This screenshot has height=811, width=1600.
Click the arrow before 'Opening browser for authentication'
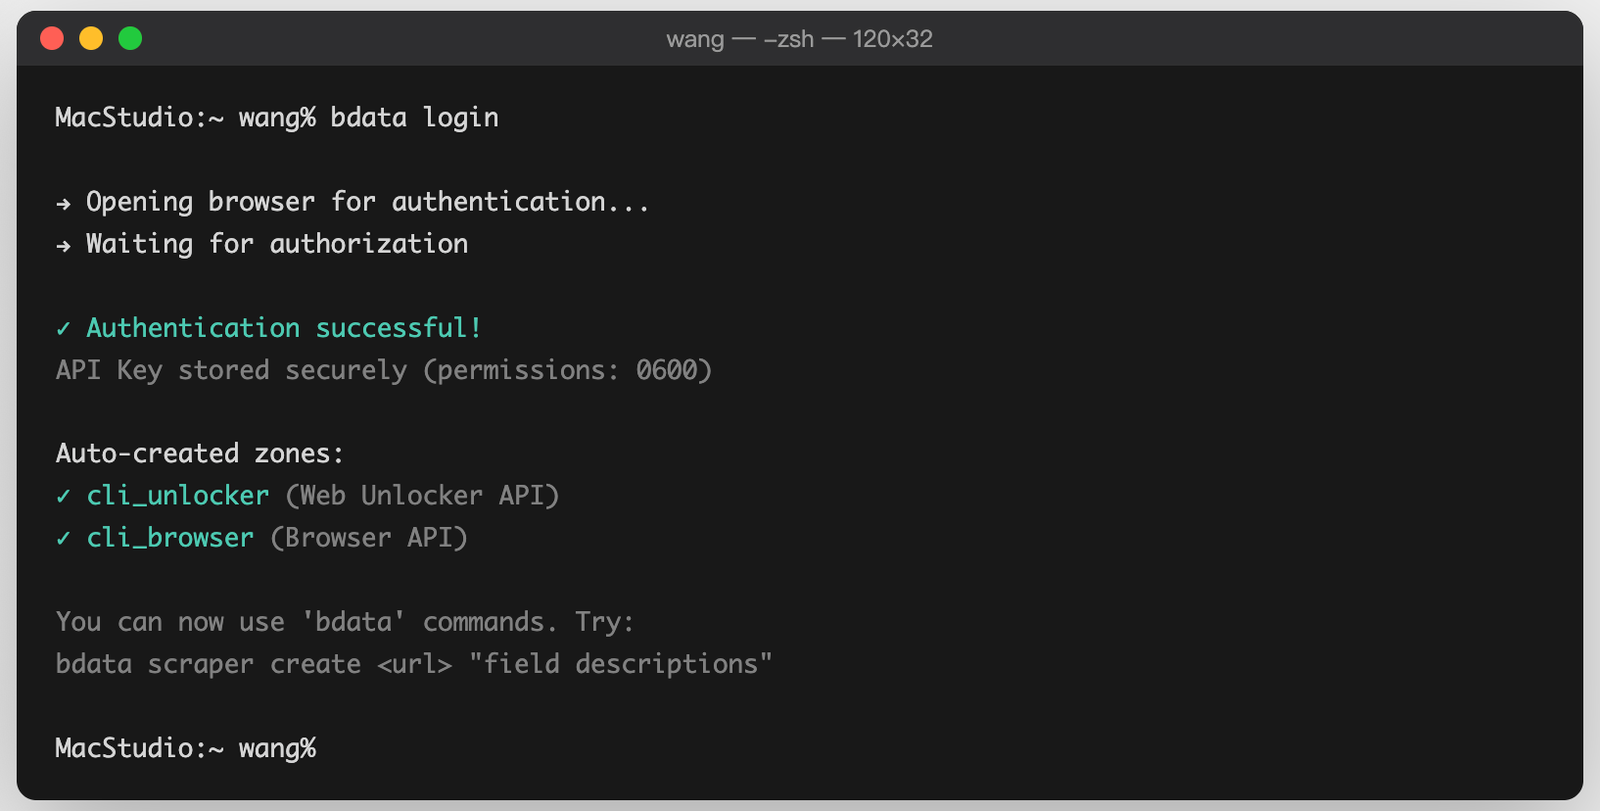[x=64, y=204]
